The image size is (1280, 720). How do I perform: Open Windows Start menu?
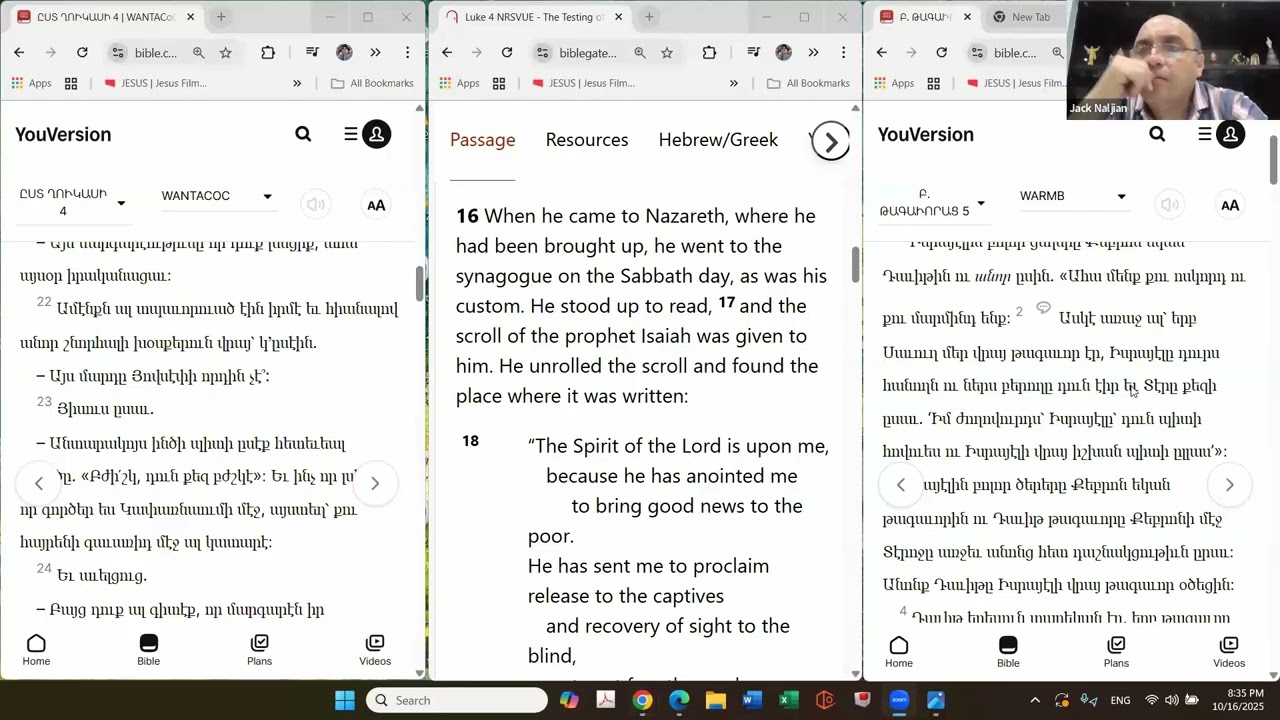(x=345, y=700)
